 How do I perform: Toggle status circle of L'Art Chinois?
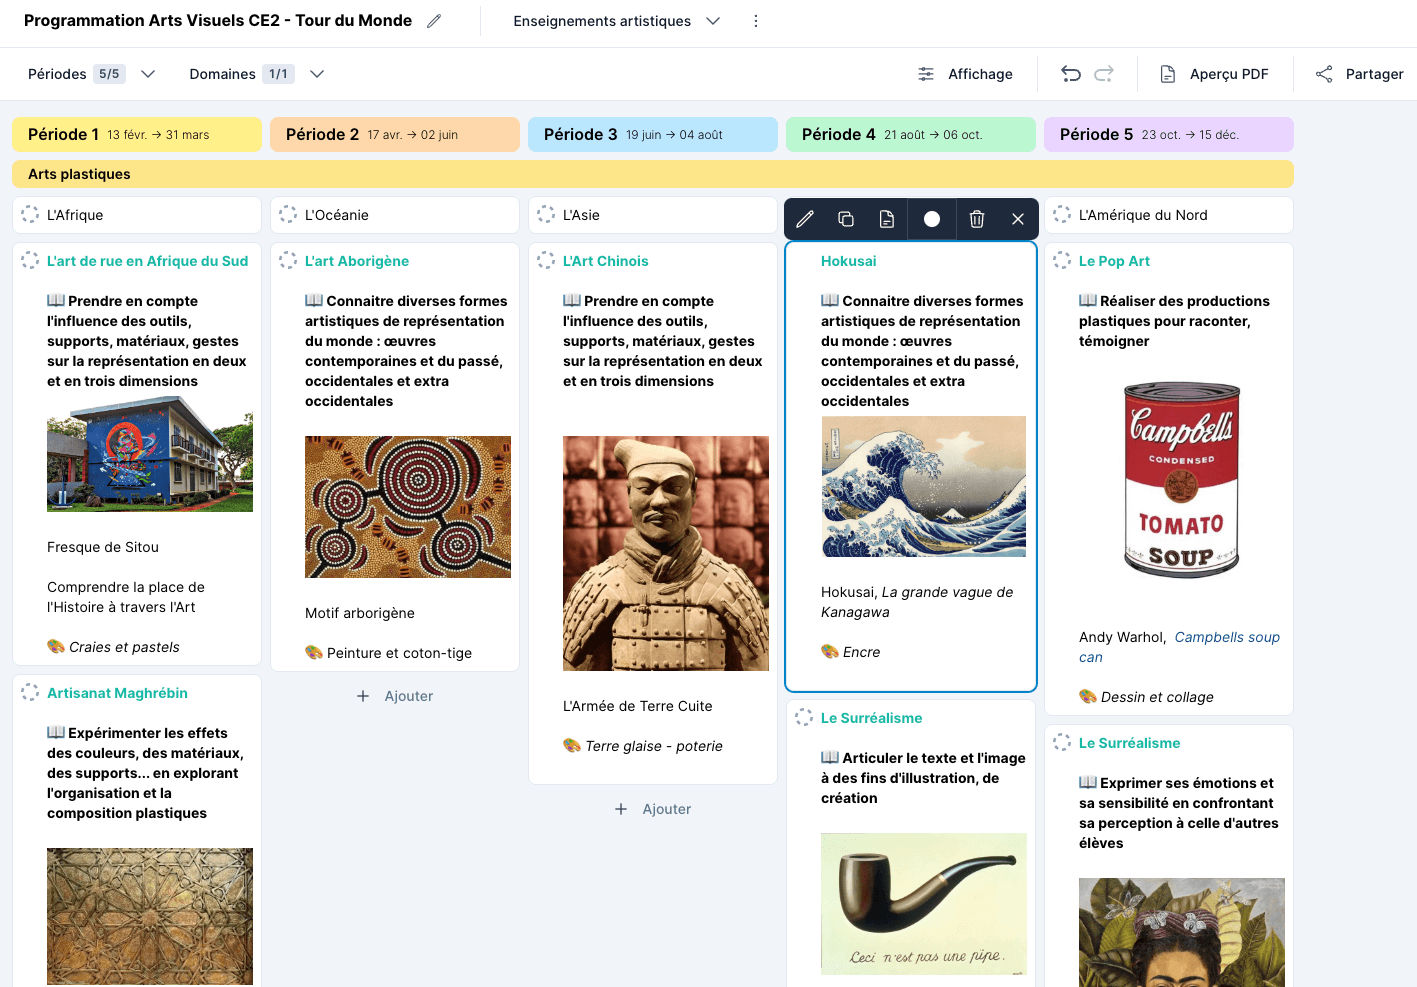coord(546,261)
